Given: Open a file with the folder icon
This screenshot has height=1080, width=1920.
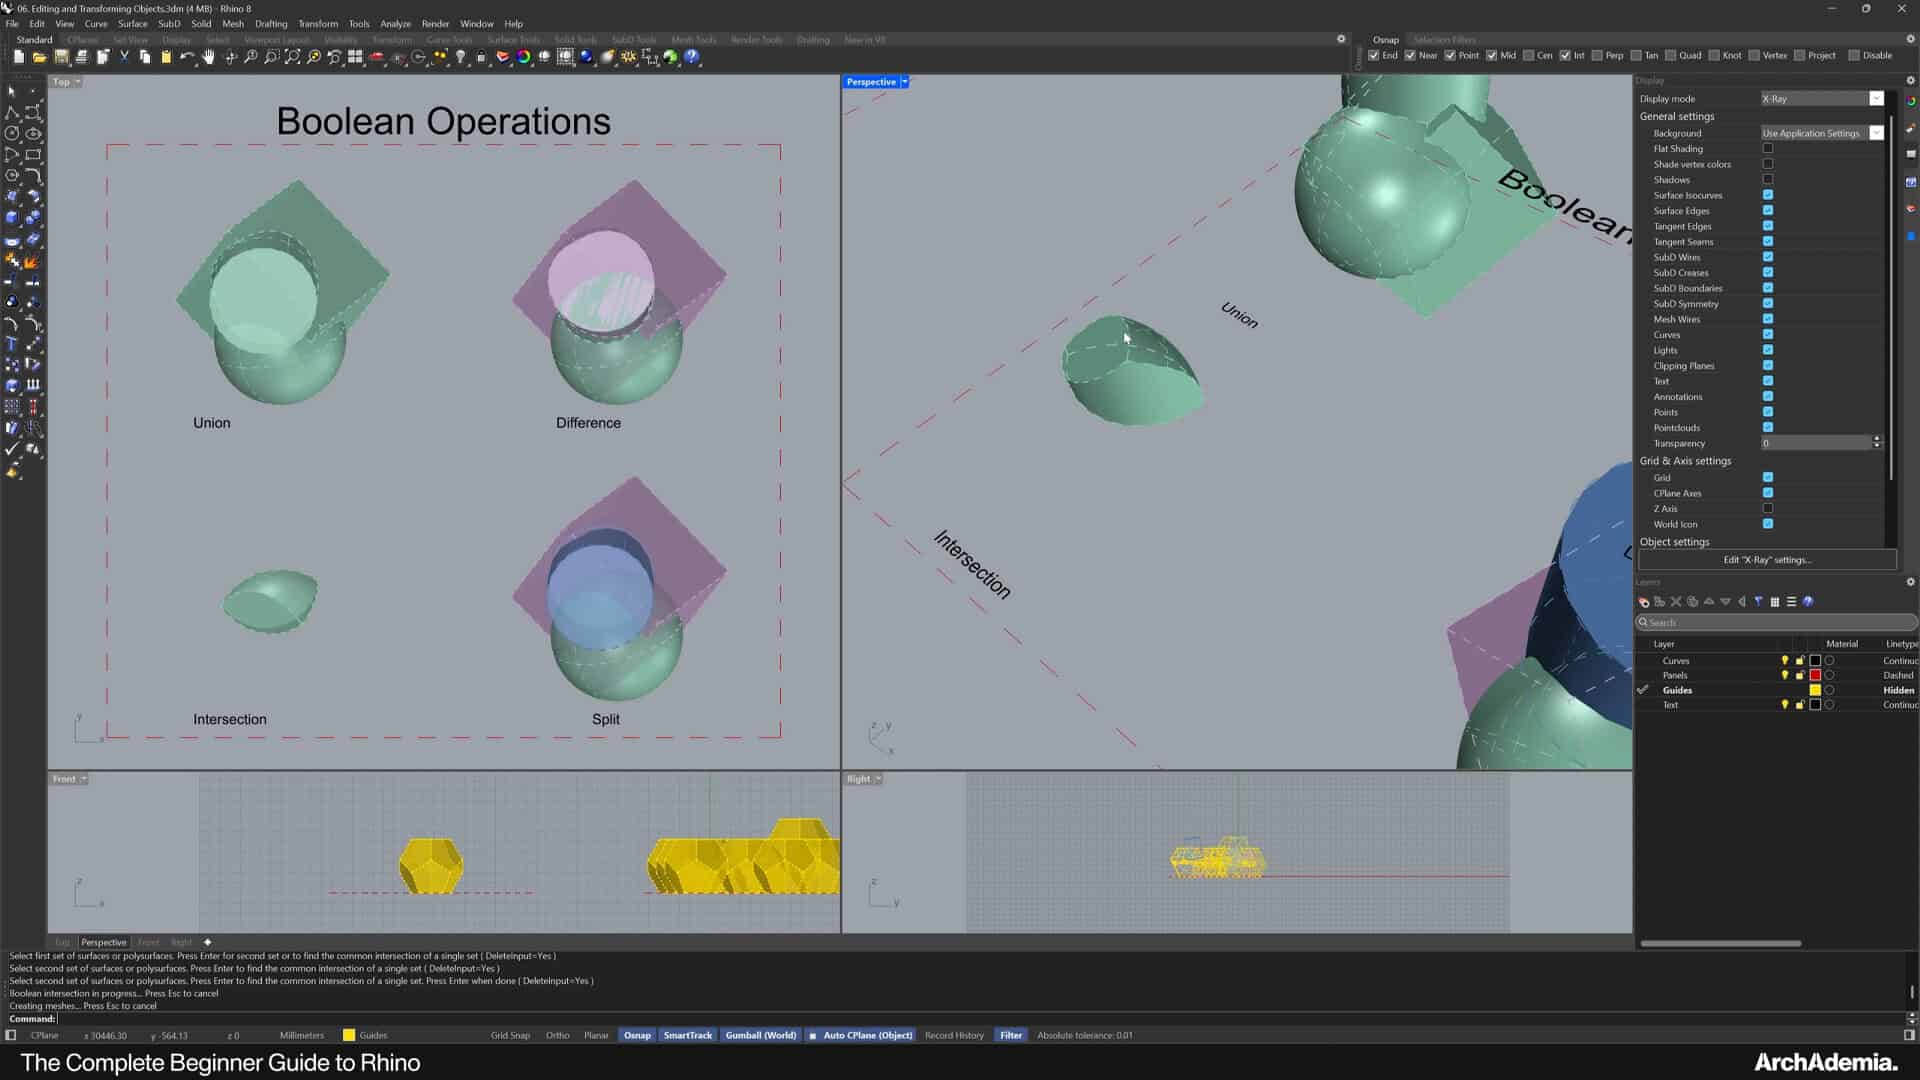Looking at the screenshot, I should 40,57.
